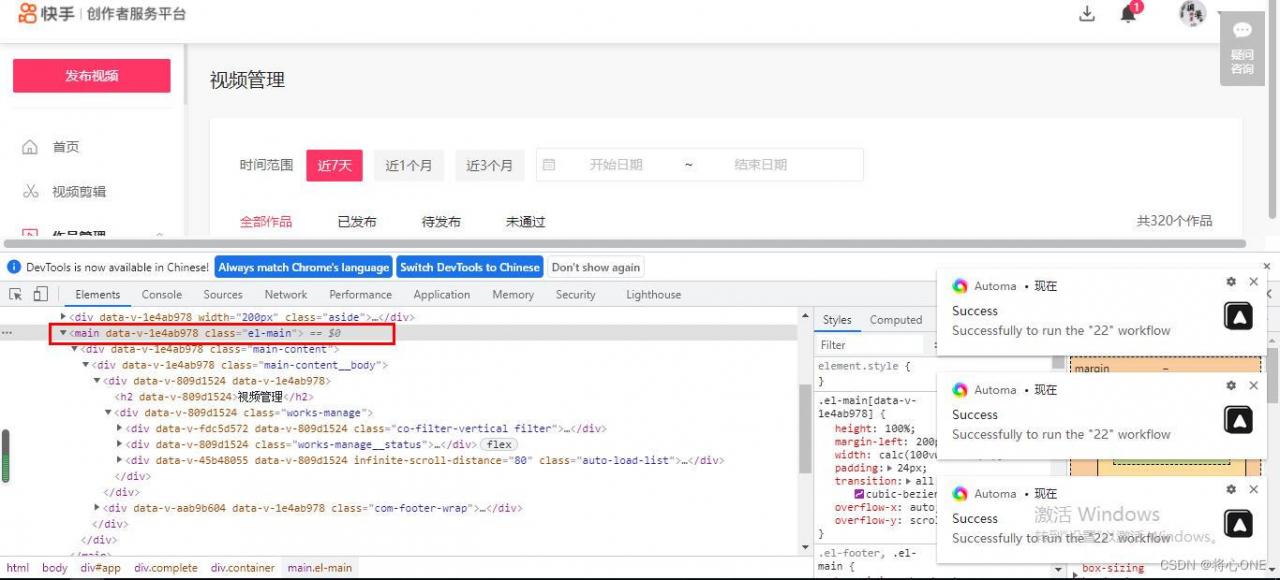
Task: Collapse the main el-main node
Action: click(x=64, y=333)
